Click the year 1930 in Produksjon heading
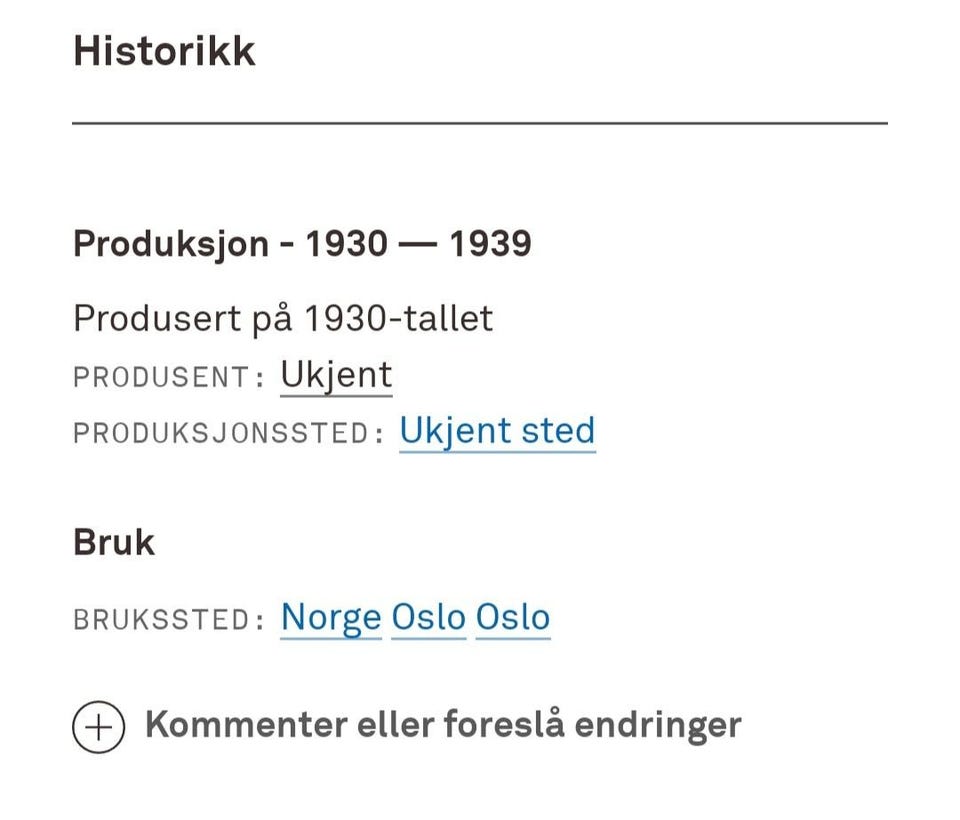960x820 pixels. coord(346,244)
